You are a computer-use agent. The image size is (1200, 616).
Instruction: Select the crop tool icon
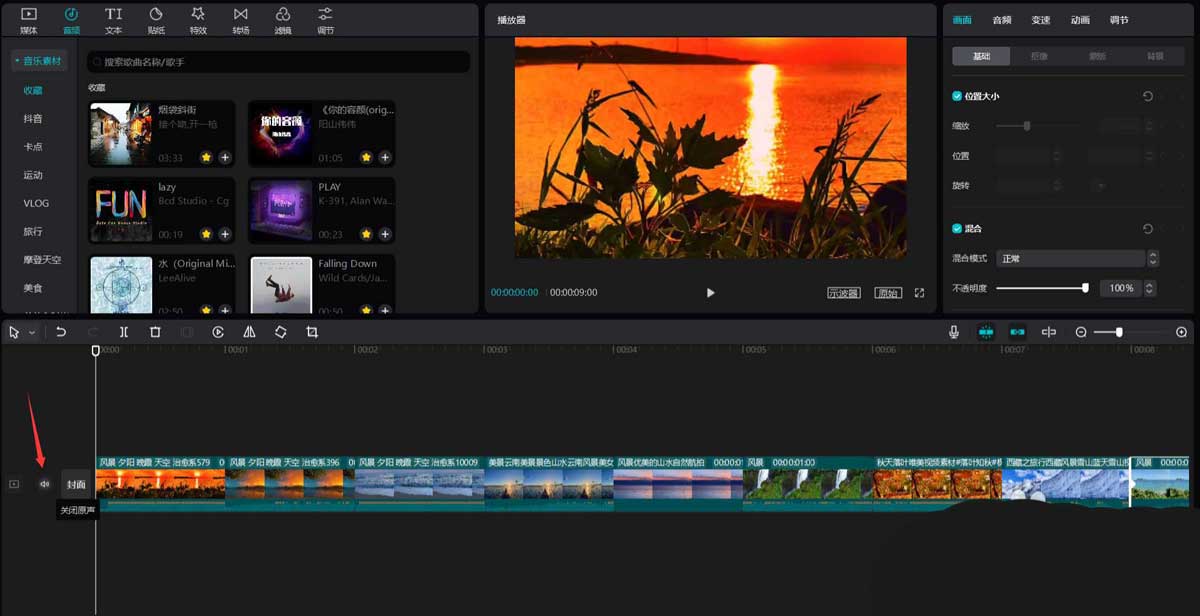312,332
